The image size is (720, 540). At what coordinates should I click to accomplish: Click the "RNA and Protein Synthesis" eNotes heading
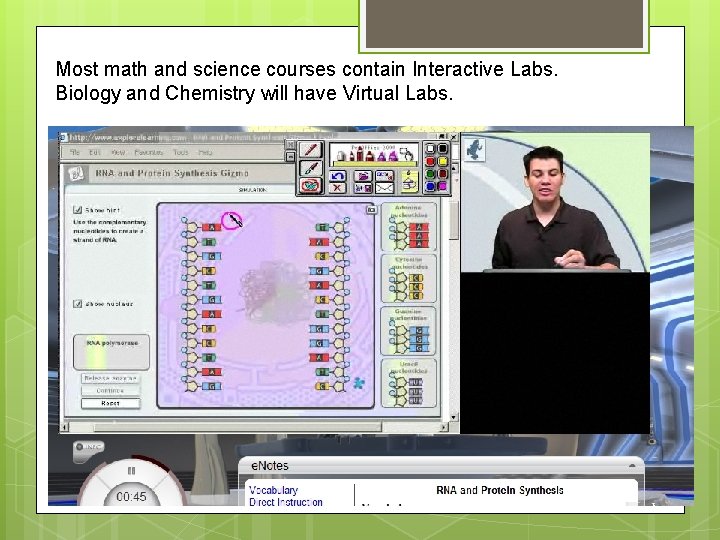pos(500,490)
